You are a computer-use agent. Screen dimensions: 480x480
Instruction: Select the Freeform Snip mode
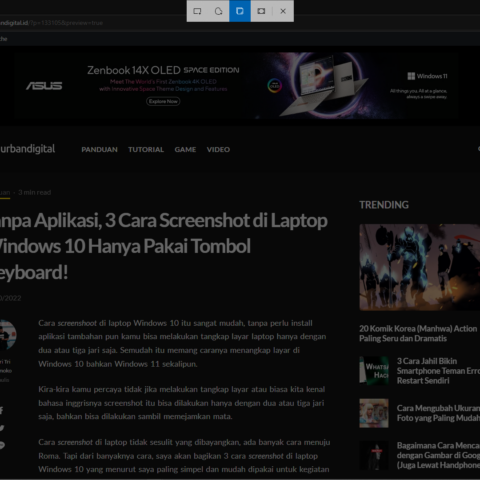[218, 11]
